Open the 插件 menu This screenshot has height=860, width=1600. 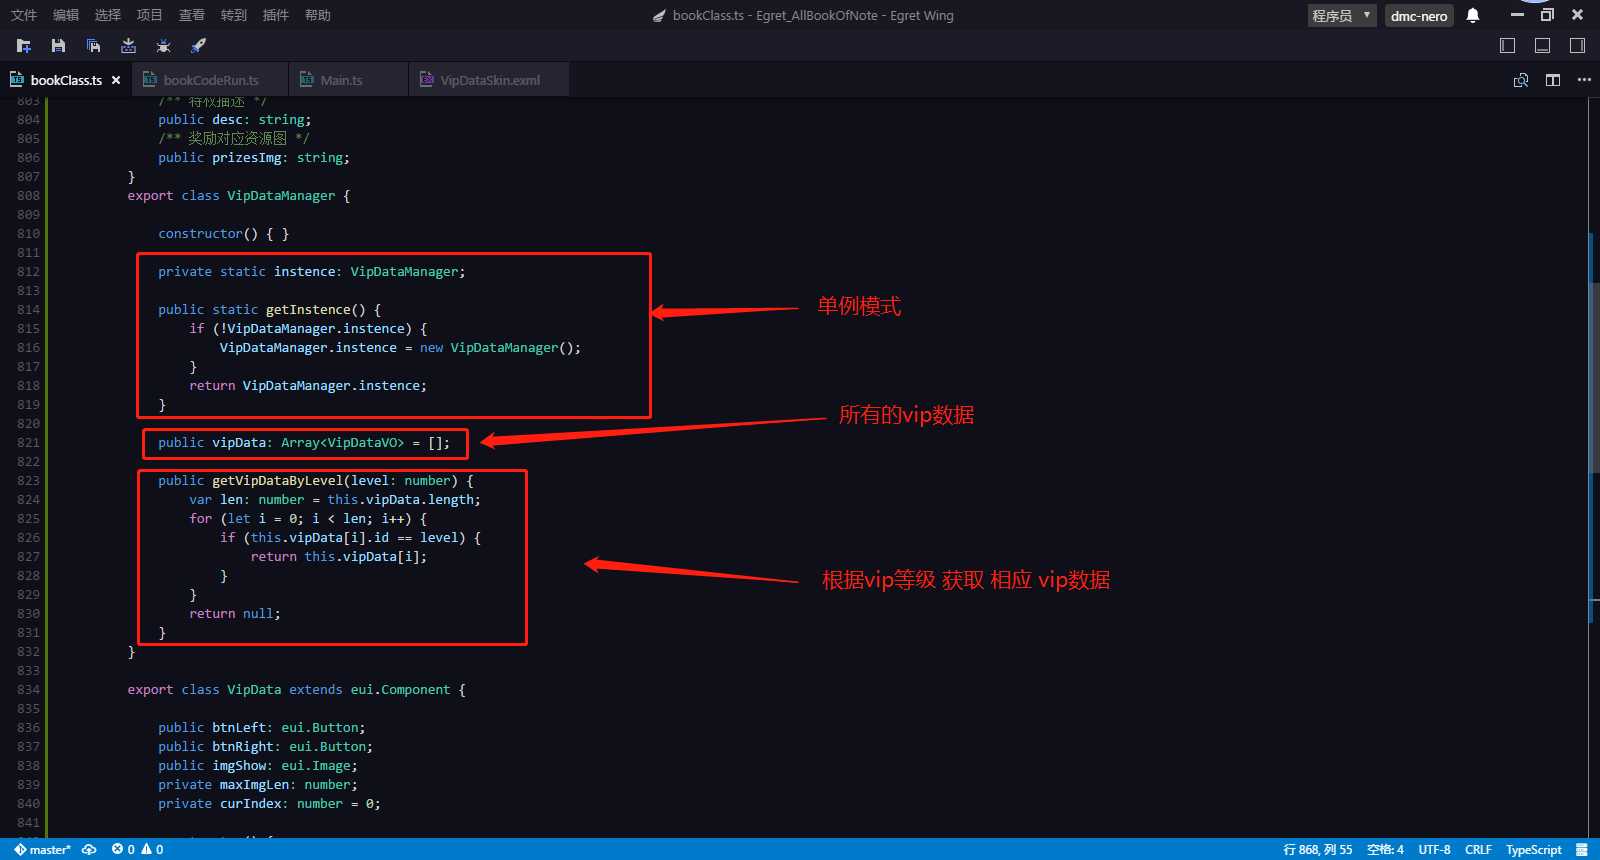click(276, 15)
